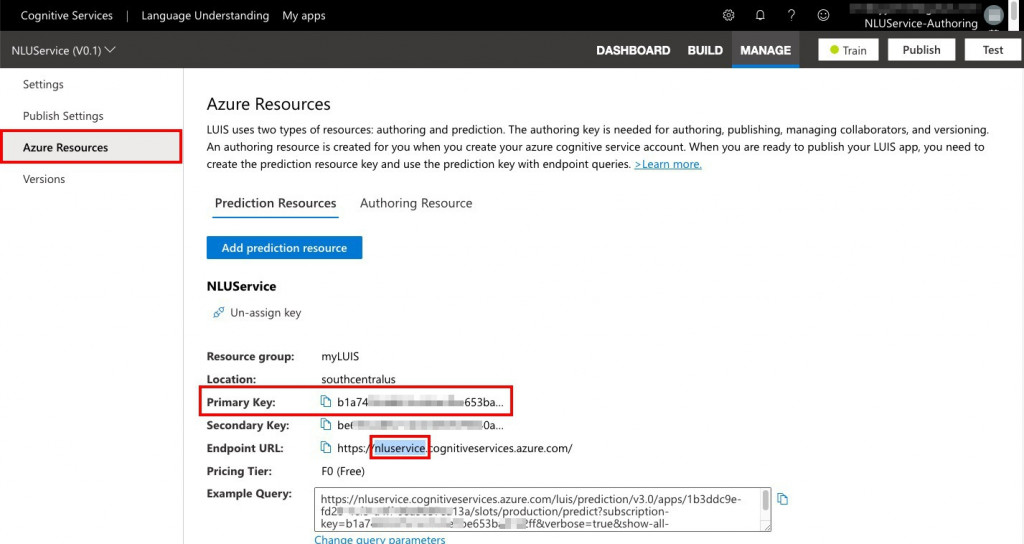Click the myLUIS resource group value
The height and width of the screenshot is (544, 1024).
tap(340, 357)
